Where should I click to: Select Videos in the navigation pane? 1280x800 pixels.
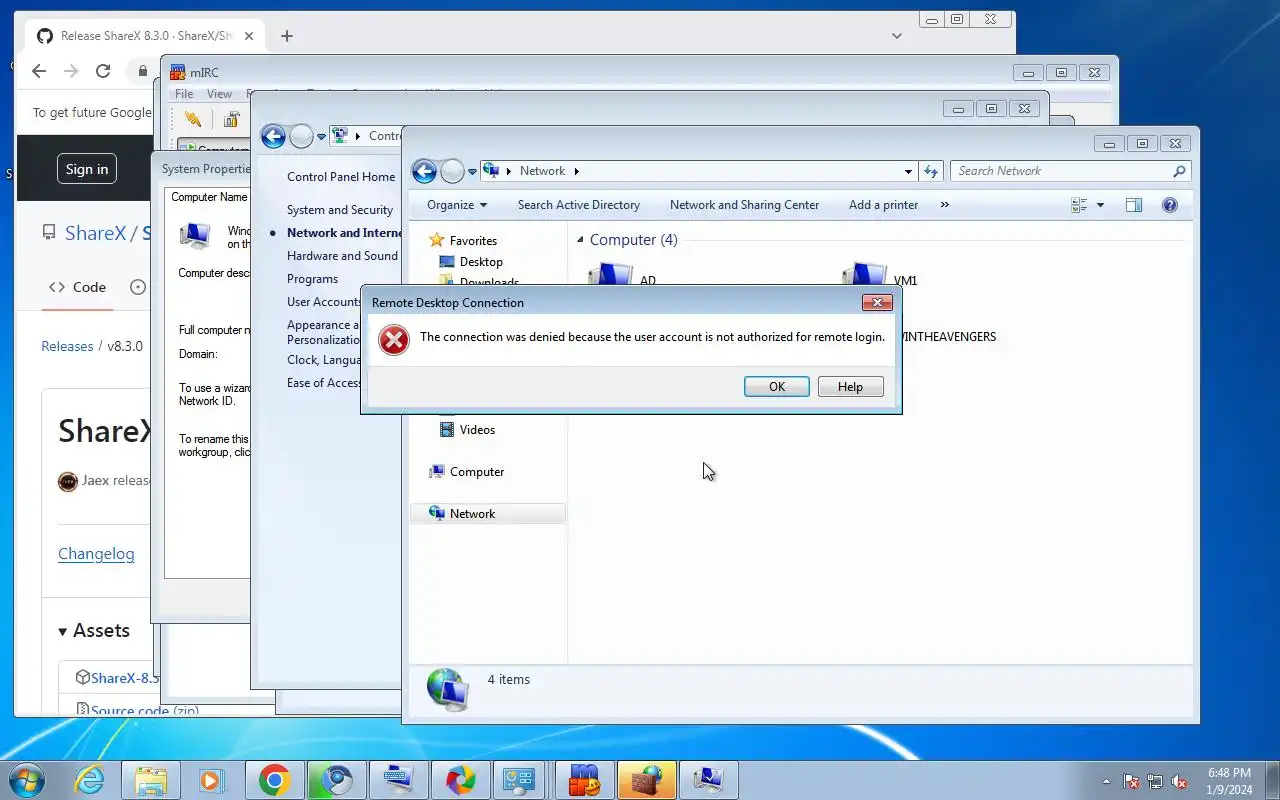477,430
